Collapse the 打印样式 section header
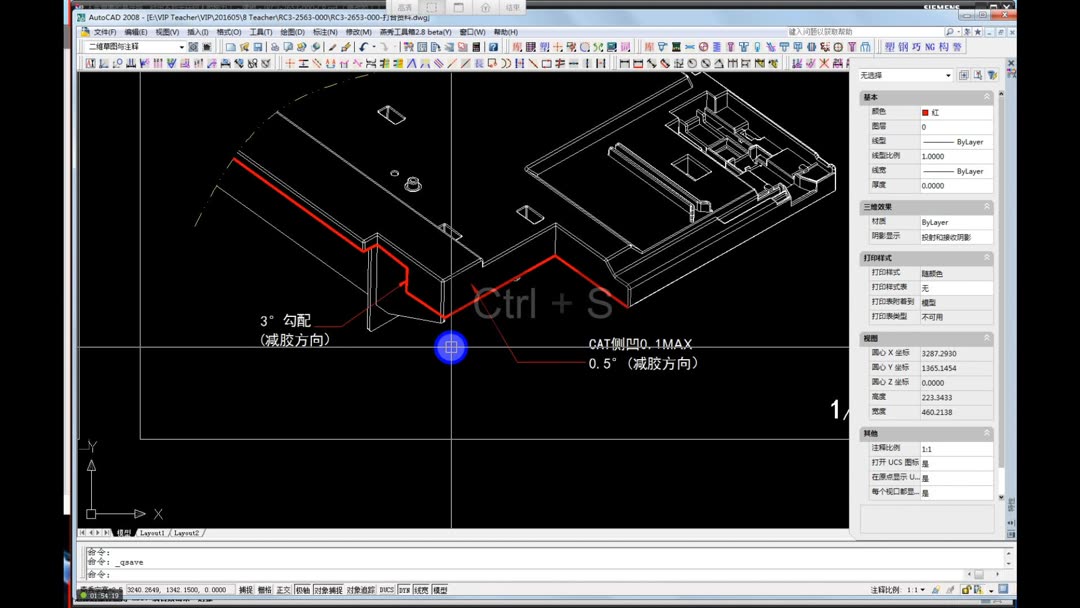1080x608 pixels. [x=988, y=257]
